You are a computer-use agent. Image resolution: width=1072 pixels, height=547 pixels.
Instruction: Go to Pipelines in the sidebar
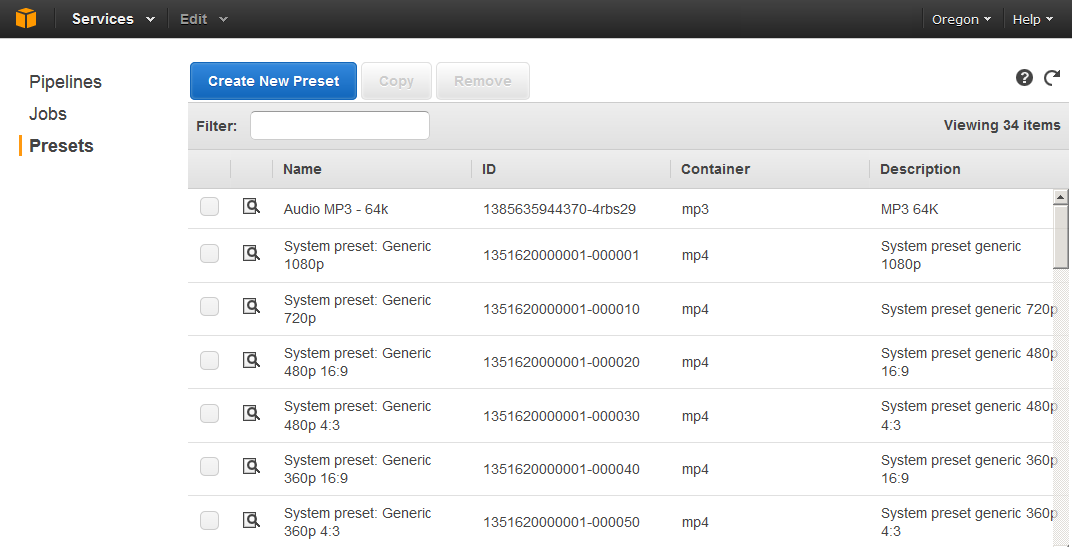[x=66, y=82]
